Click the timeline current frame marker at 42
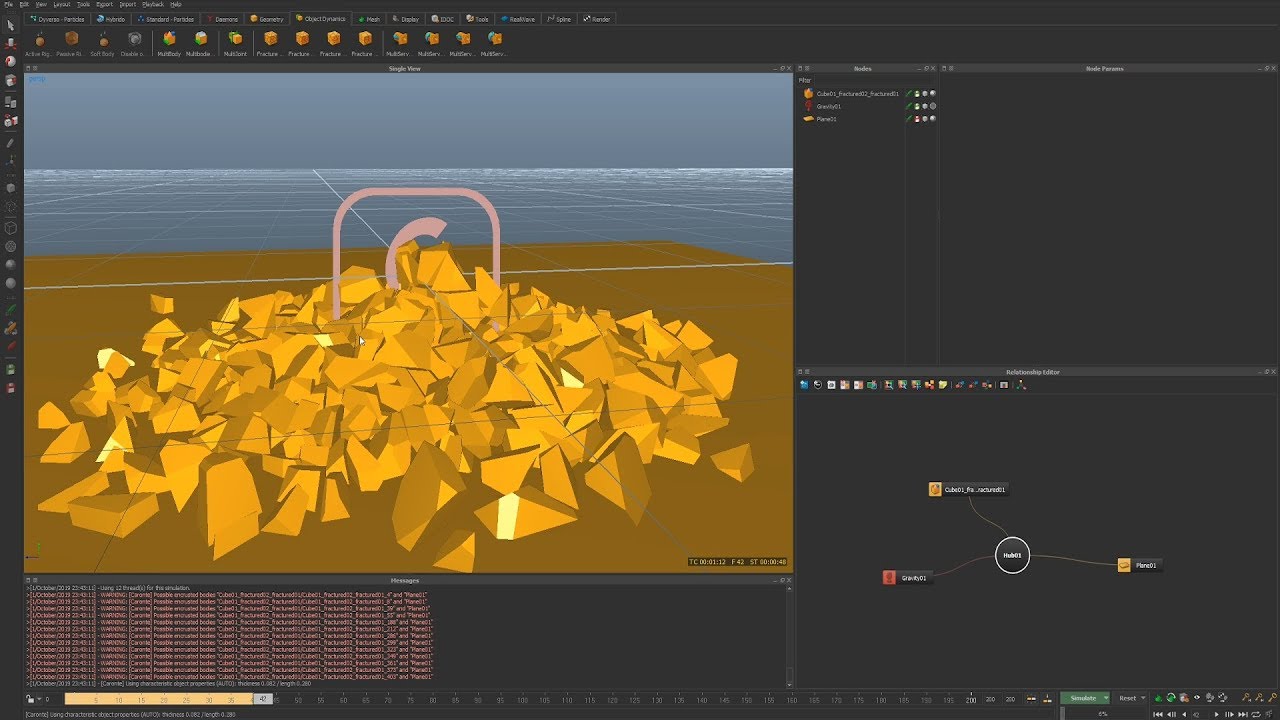This screenshot has height=720, width=1280. [x=262, y=699]
